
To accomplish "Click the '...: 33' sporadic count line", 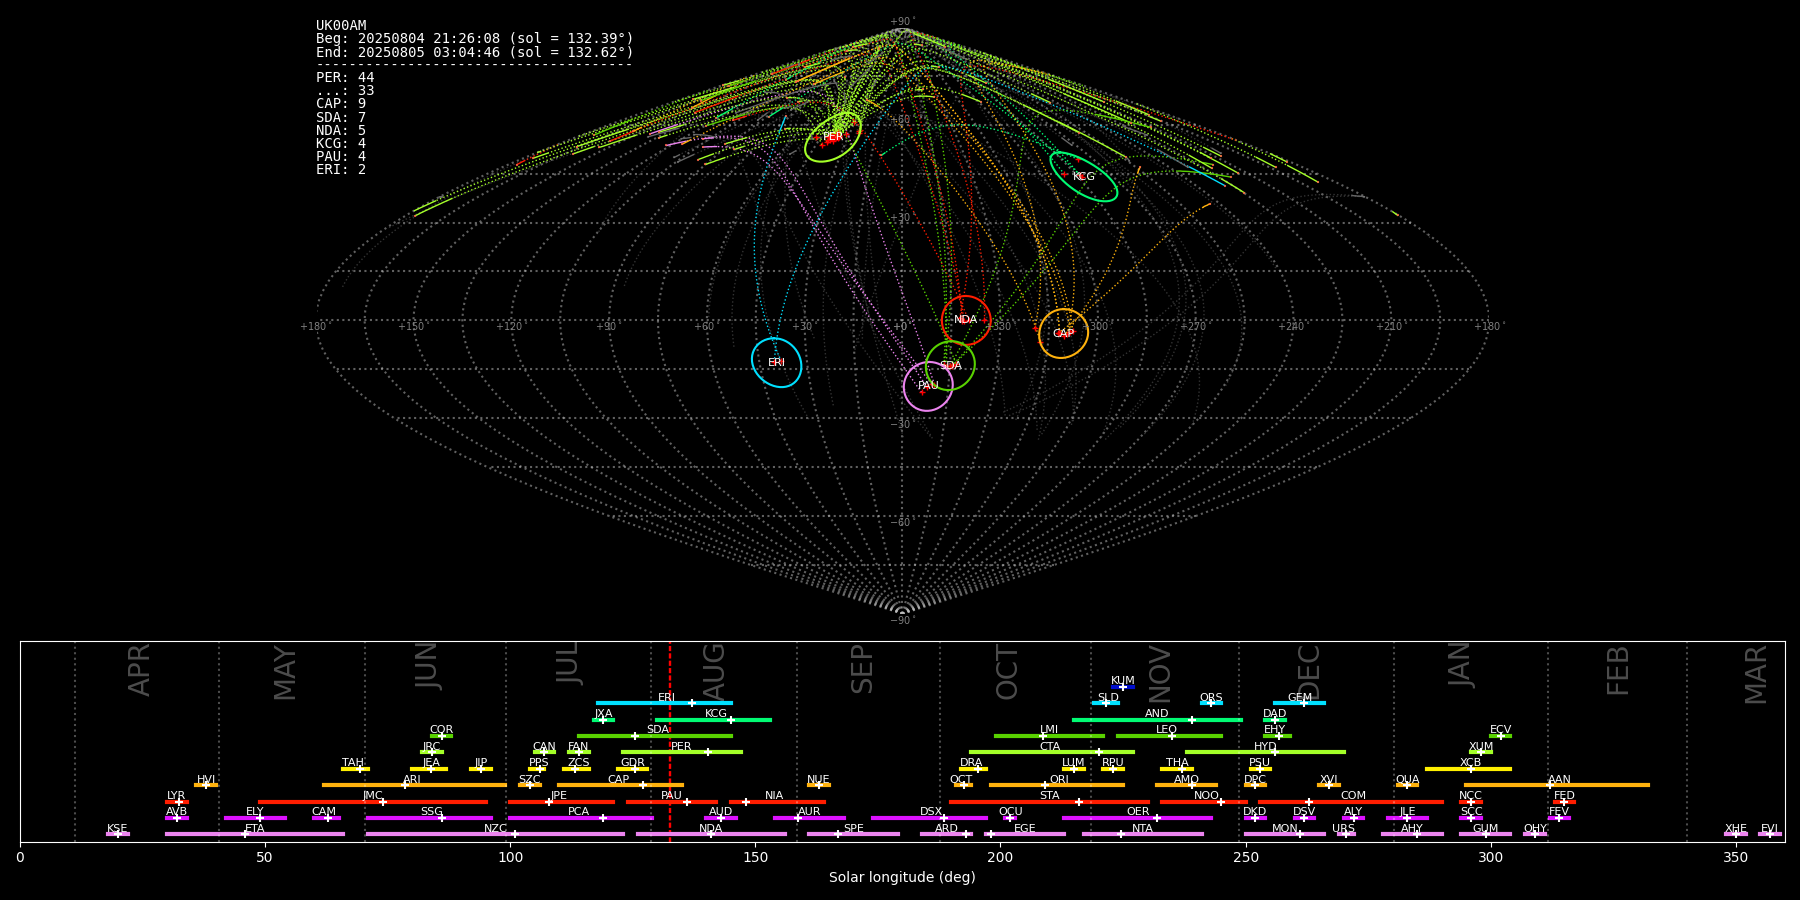I will tap(345, 91).
